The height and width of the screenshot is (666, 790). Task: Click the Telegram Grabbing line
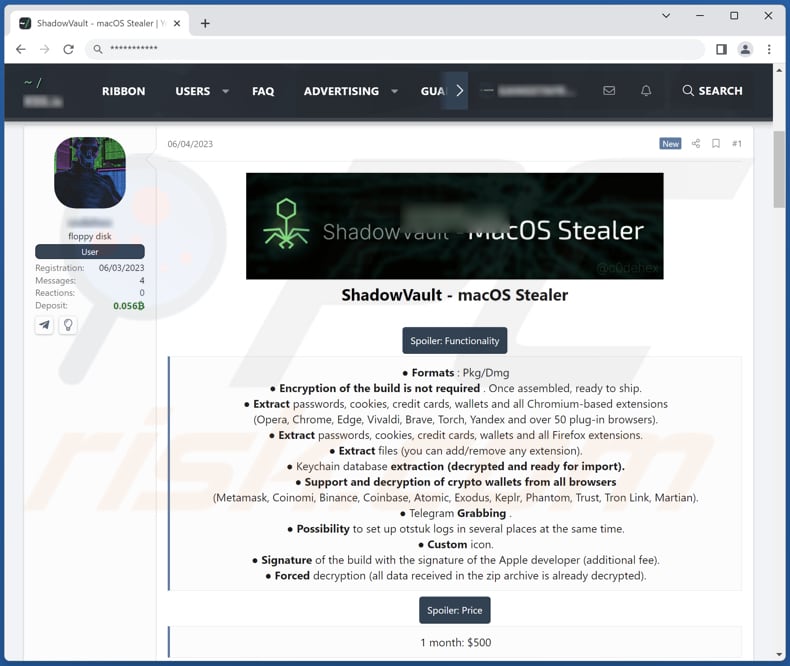pyautogui.click(x=455, y=513)
